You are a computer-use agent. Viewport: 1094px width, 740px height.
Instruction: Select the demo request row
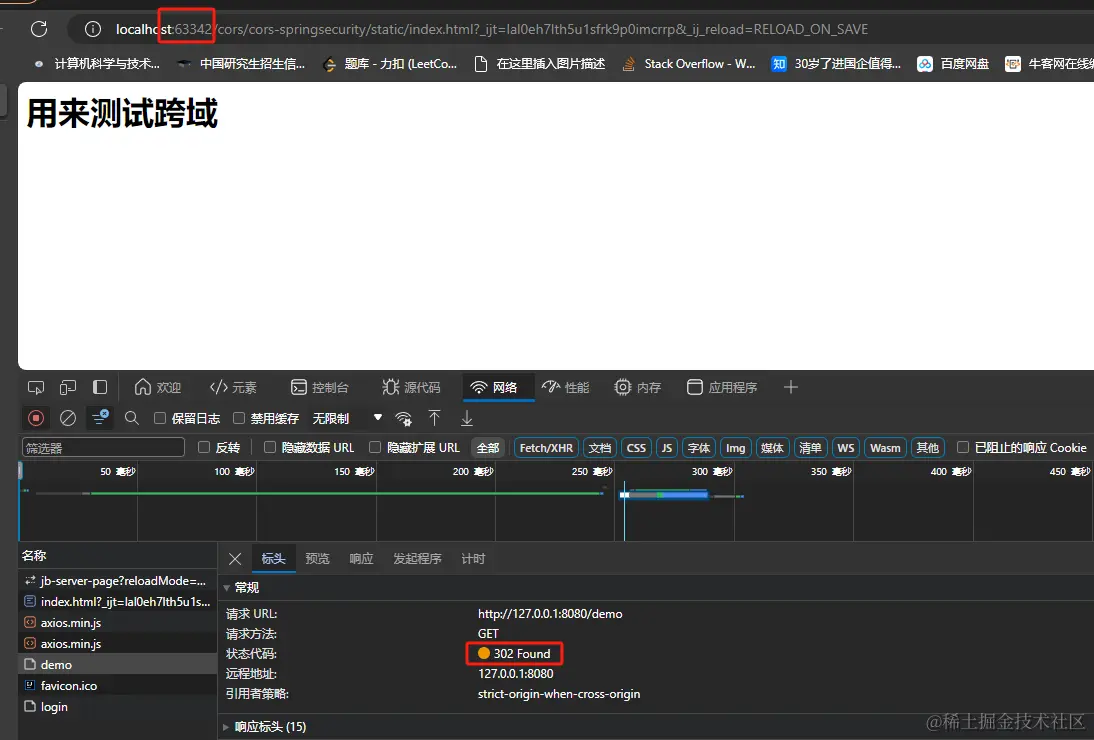click(x=117, y=664)
